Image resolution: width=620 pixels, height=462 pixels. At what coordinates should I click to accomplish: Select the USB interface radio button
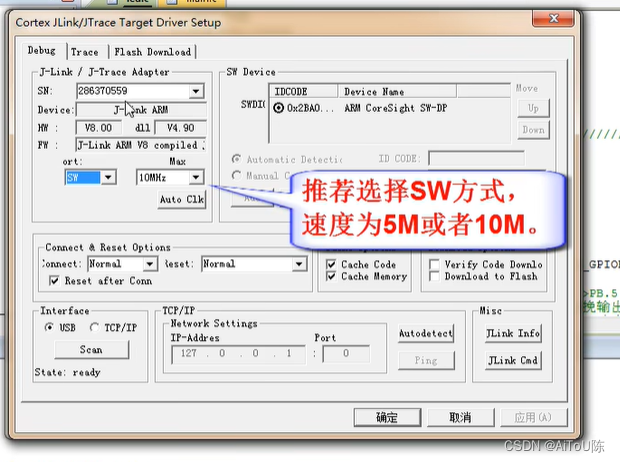(x=49, y=327)
